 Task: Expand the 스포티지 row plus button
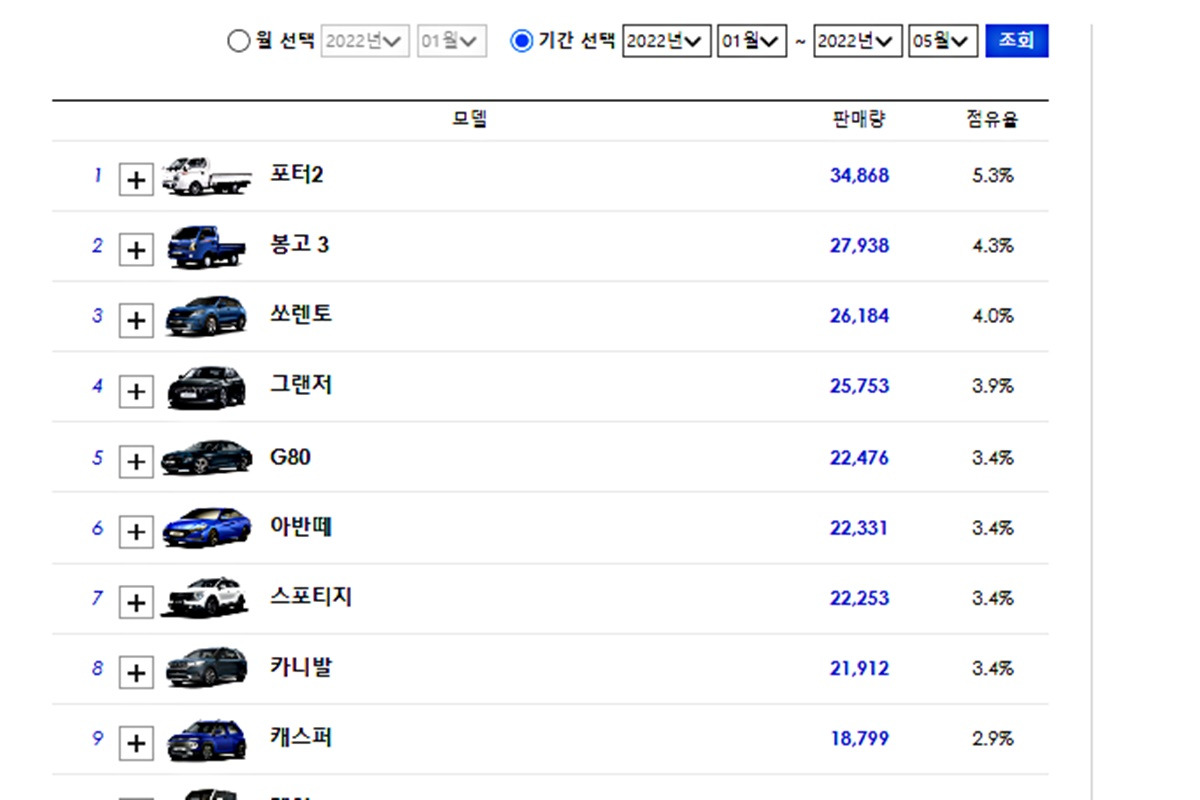click(136, 603)
